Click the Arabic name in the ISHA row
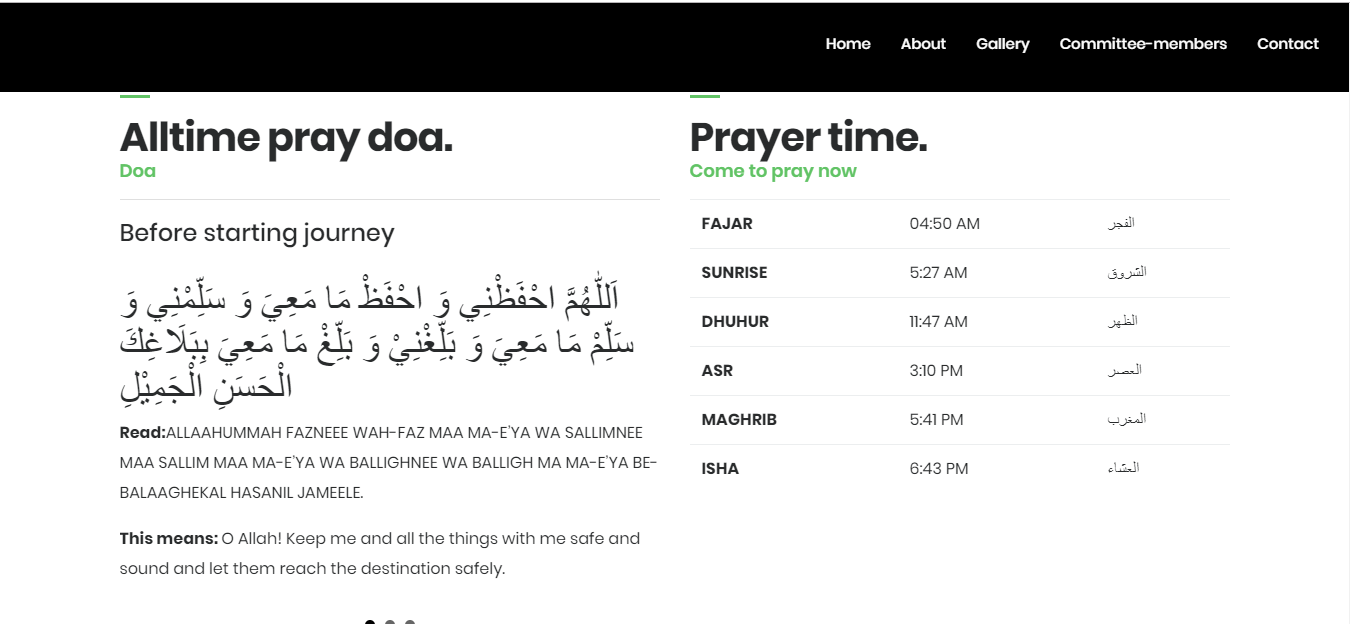 point(1123,468)
